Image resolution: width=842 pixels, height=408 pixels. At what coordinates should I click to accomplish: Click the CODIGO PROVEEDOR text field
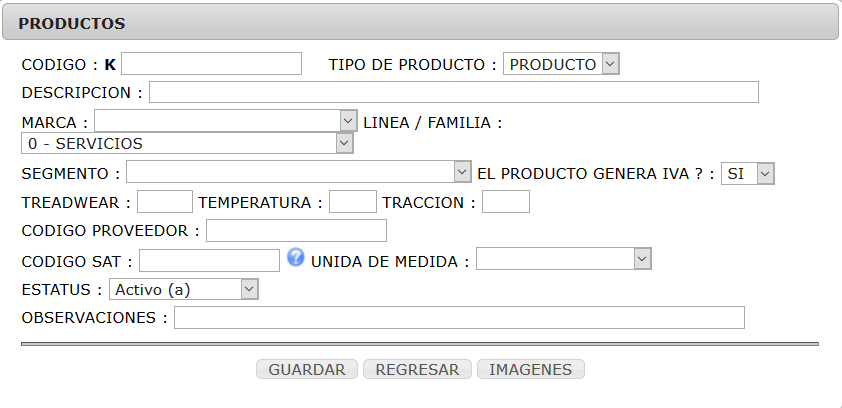click(x=296, y=230)
